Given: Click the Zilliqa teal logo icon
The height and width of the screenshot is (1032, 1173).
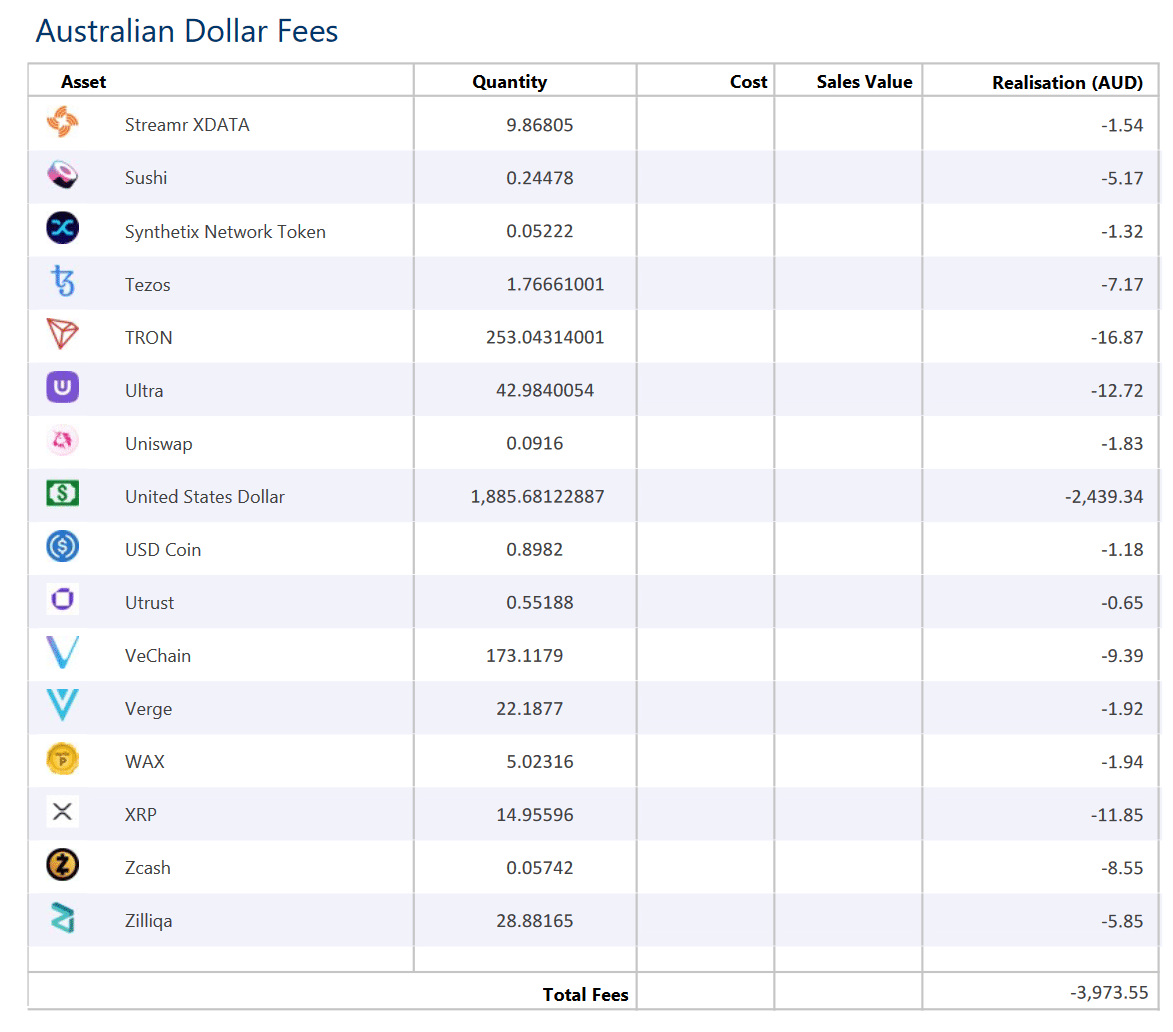Looking at the screenshot, I should 63,918.
